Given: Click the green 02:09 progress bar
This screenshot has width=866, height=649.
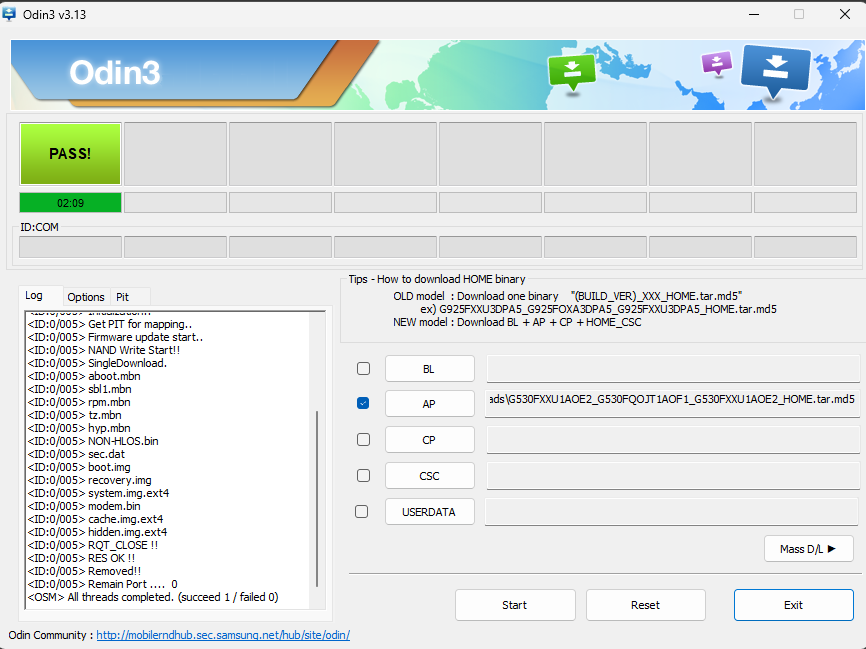Looking at the screenshot, I should pyautogui.click(x=71, y=203).
